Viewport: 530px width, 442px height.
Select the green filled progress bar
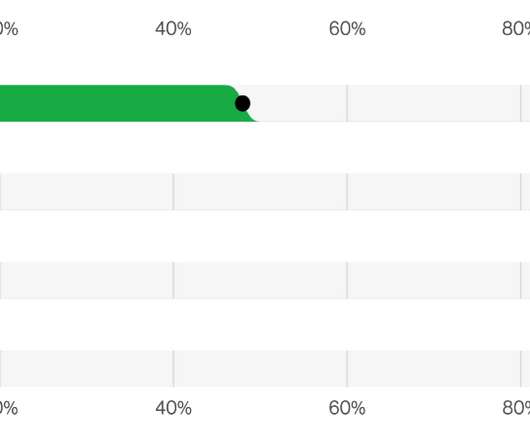click(x=128, y=103)
